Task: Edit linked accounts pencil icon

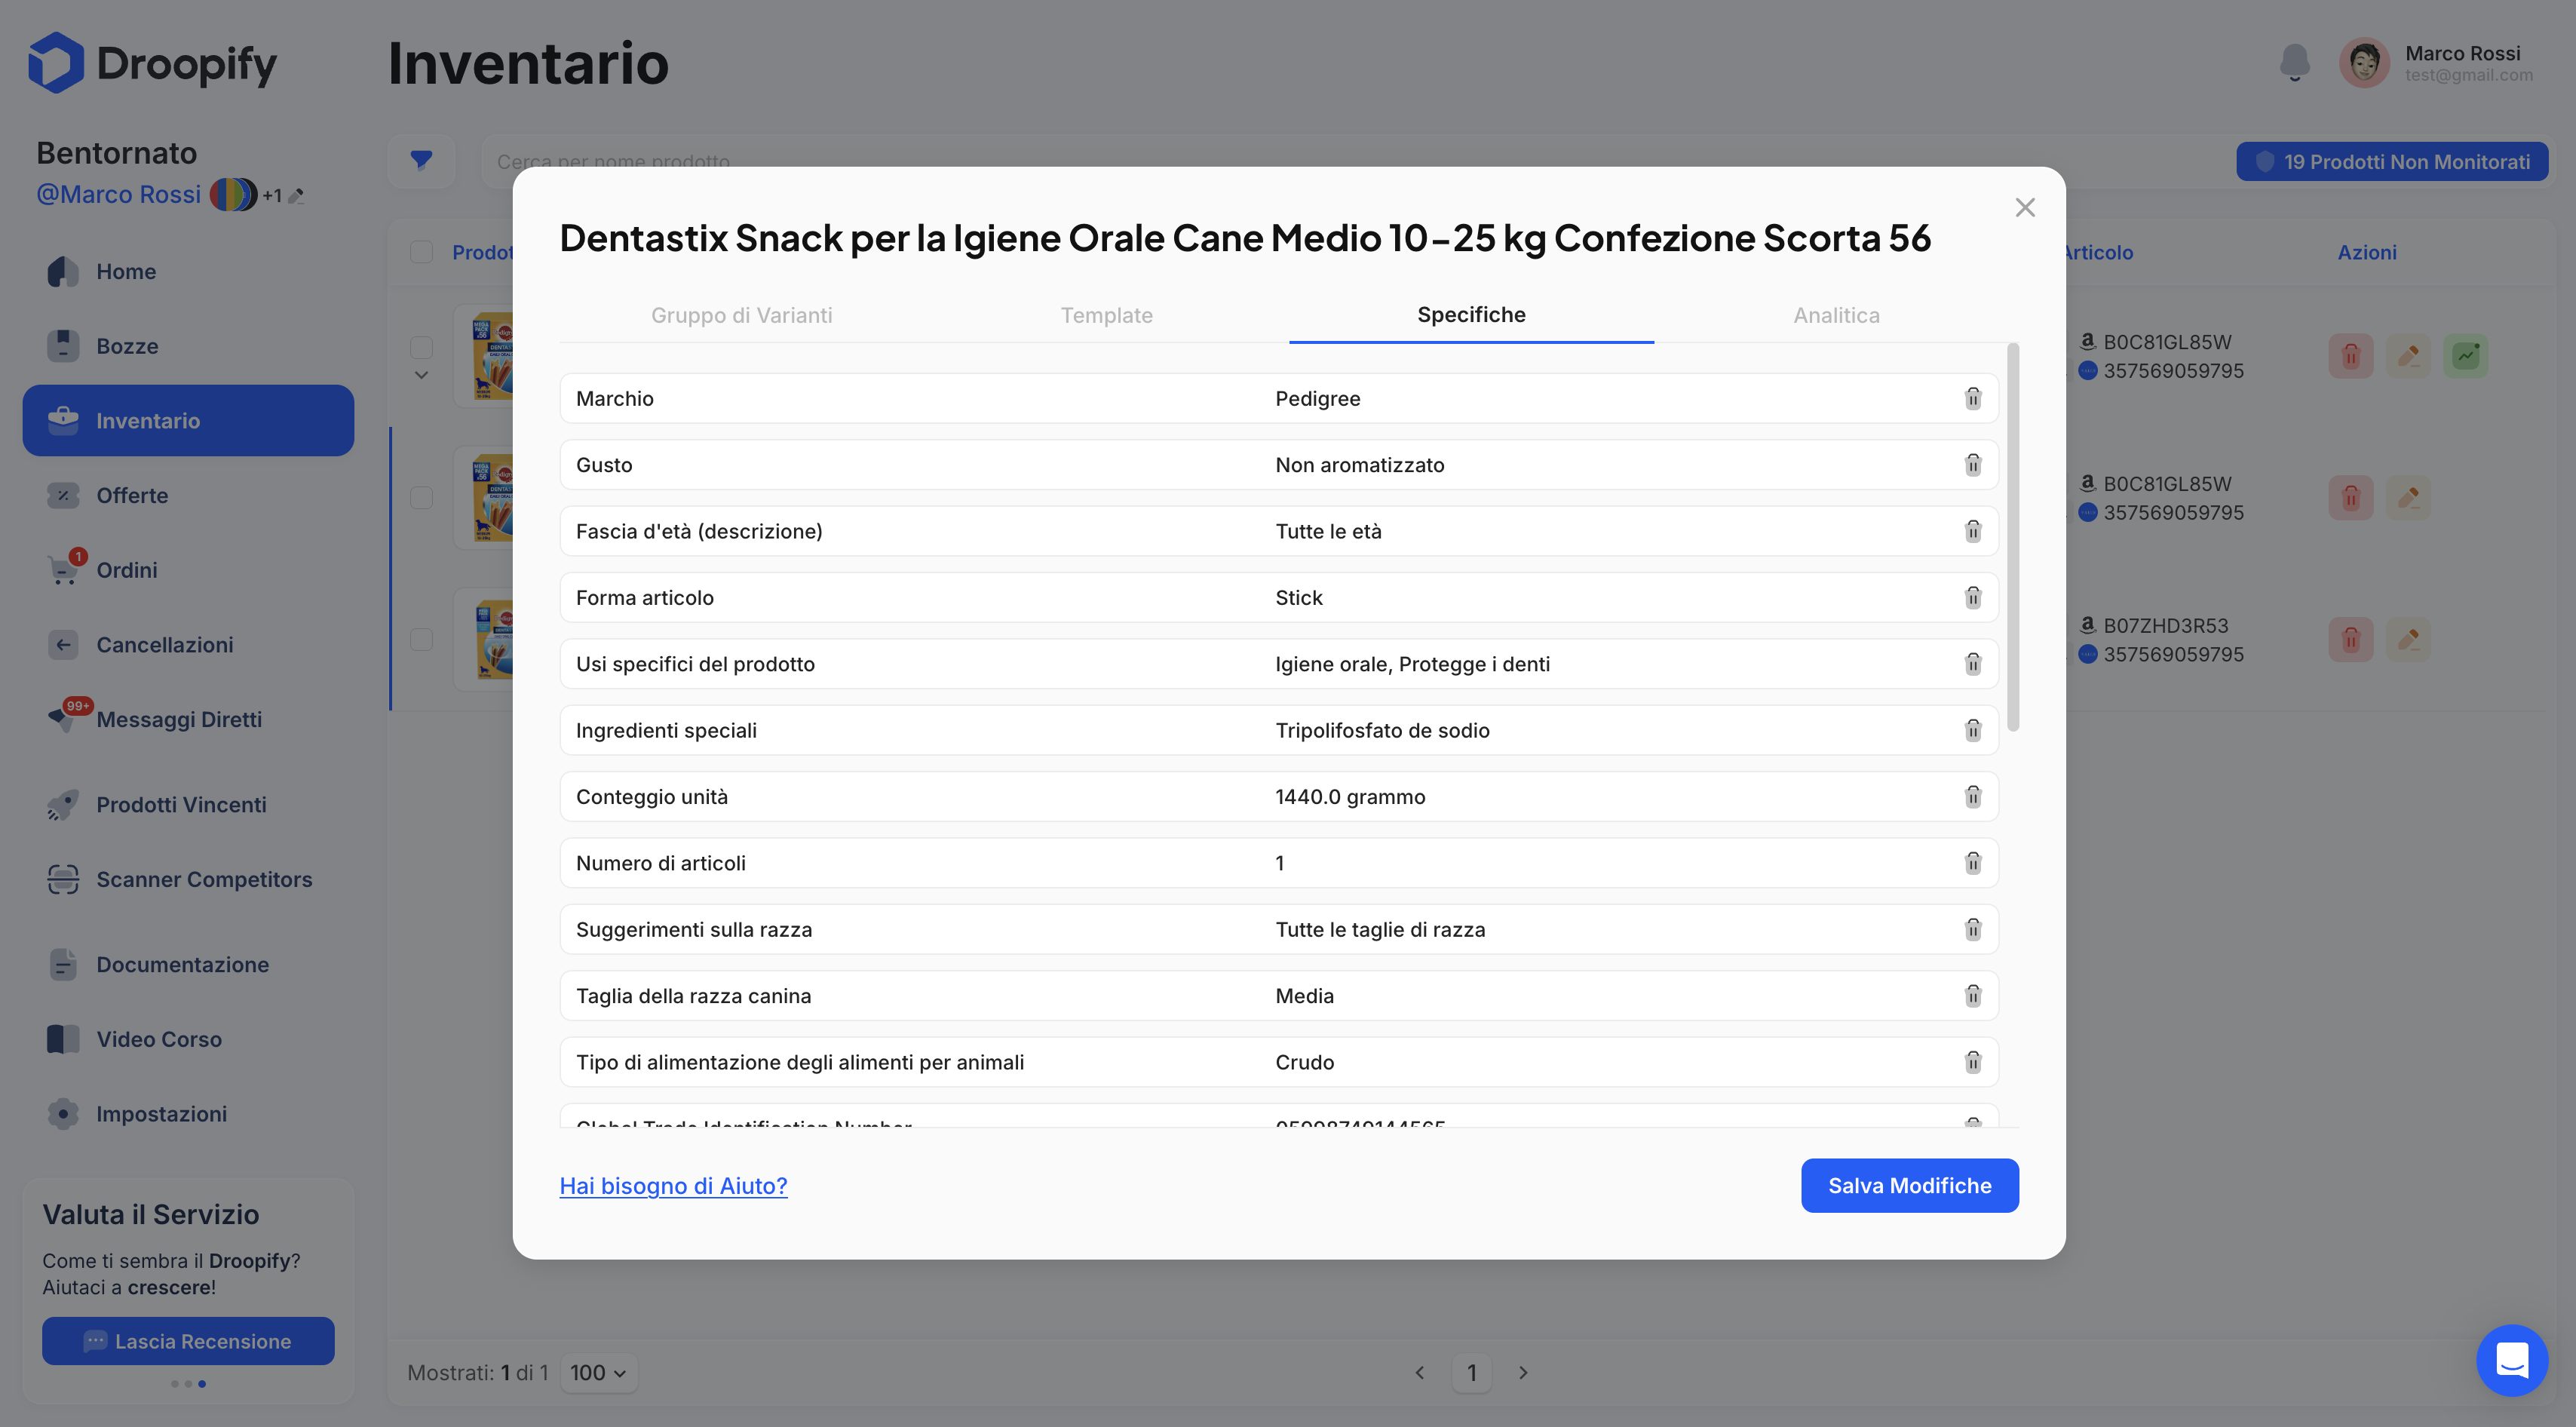Action: [296, 196]
